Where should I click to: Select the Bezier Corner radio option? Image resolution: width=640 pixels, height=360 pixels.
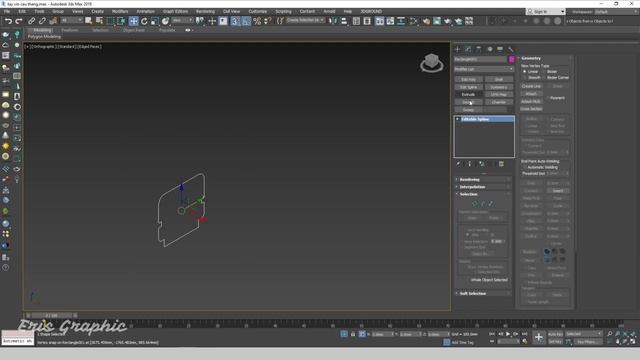pos(544,77)
